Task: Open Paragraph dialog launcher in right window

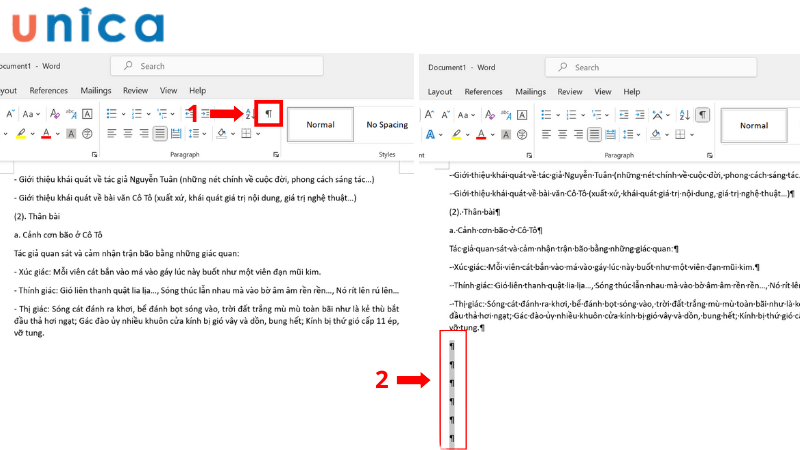Action: pos(709,156)
